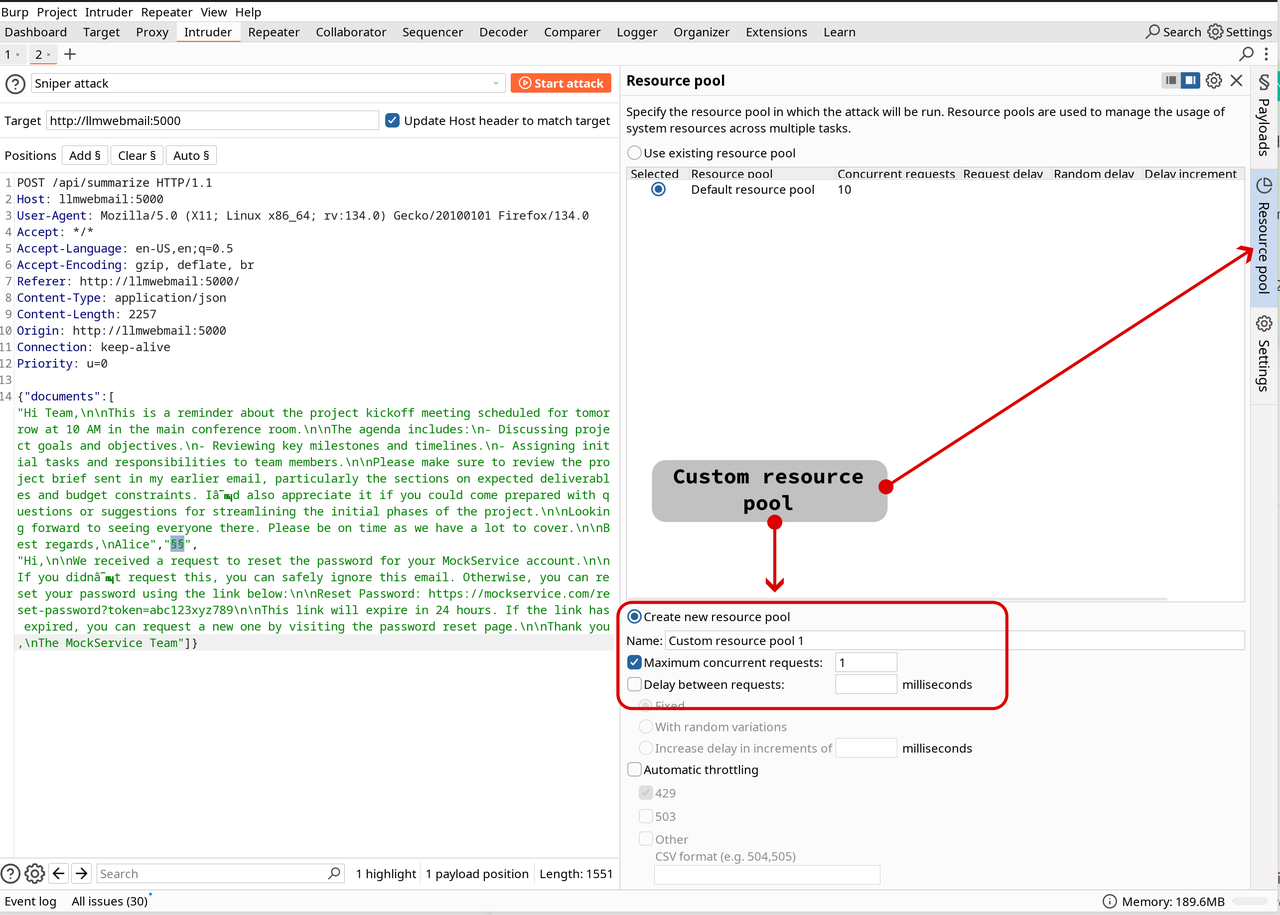Open editor settings gear next to search
This screenshot has height=915, width=1280.
[x=35, y=873]
